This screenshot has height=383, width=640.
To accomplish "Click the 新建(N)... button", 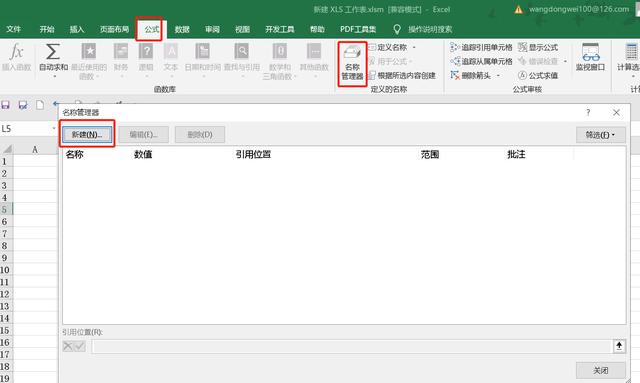I will pyautogui.click(x=87, y=134).
